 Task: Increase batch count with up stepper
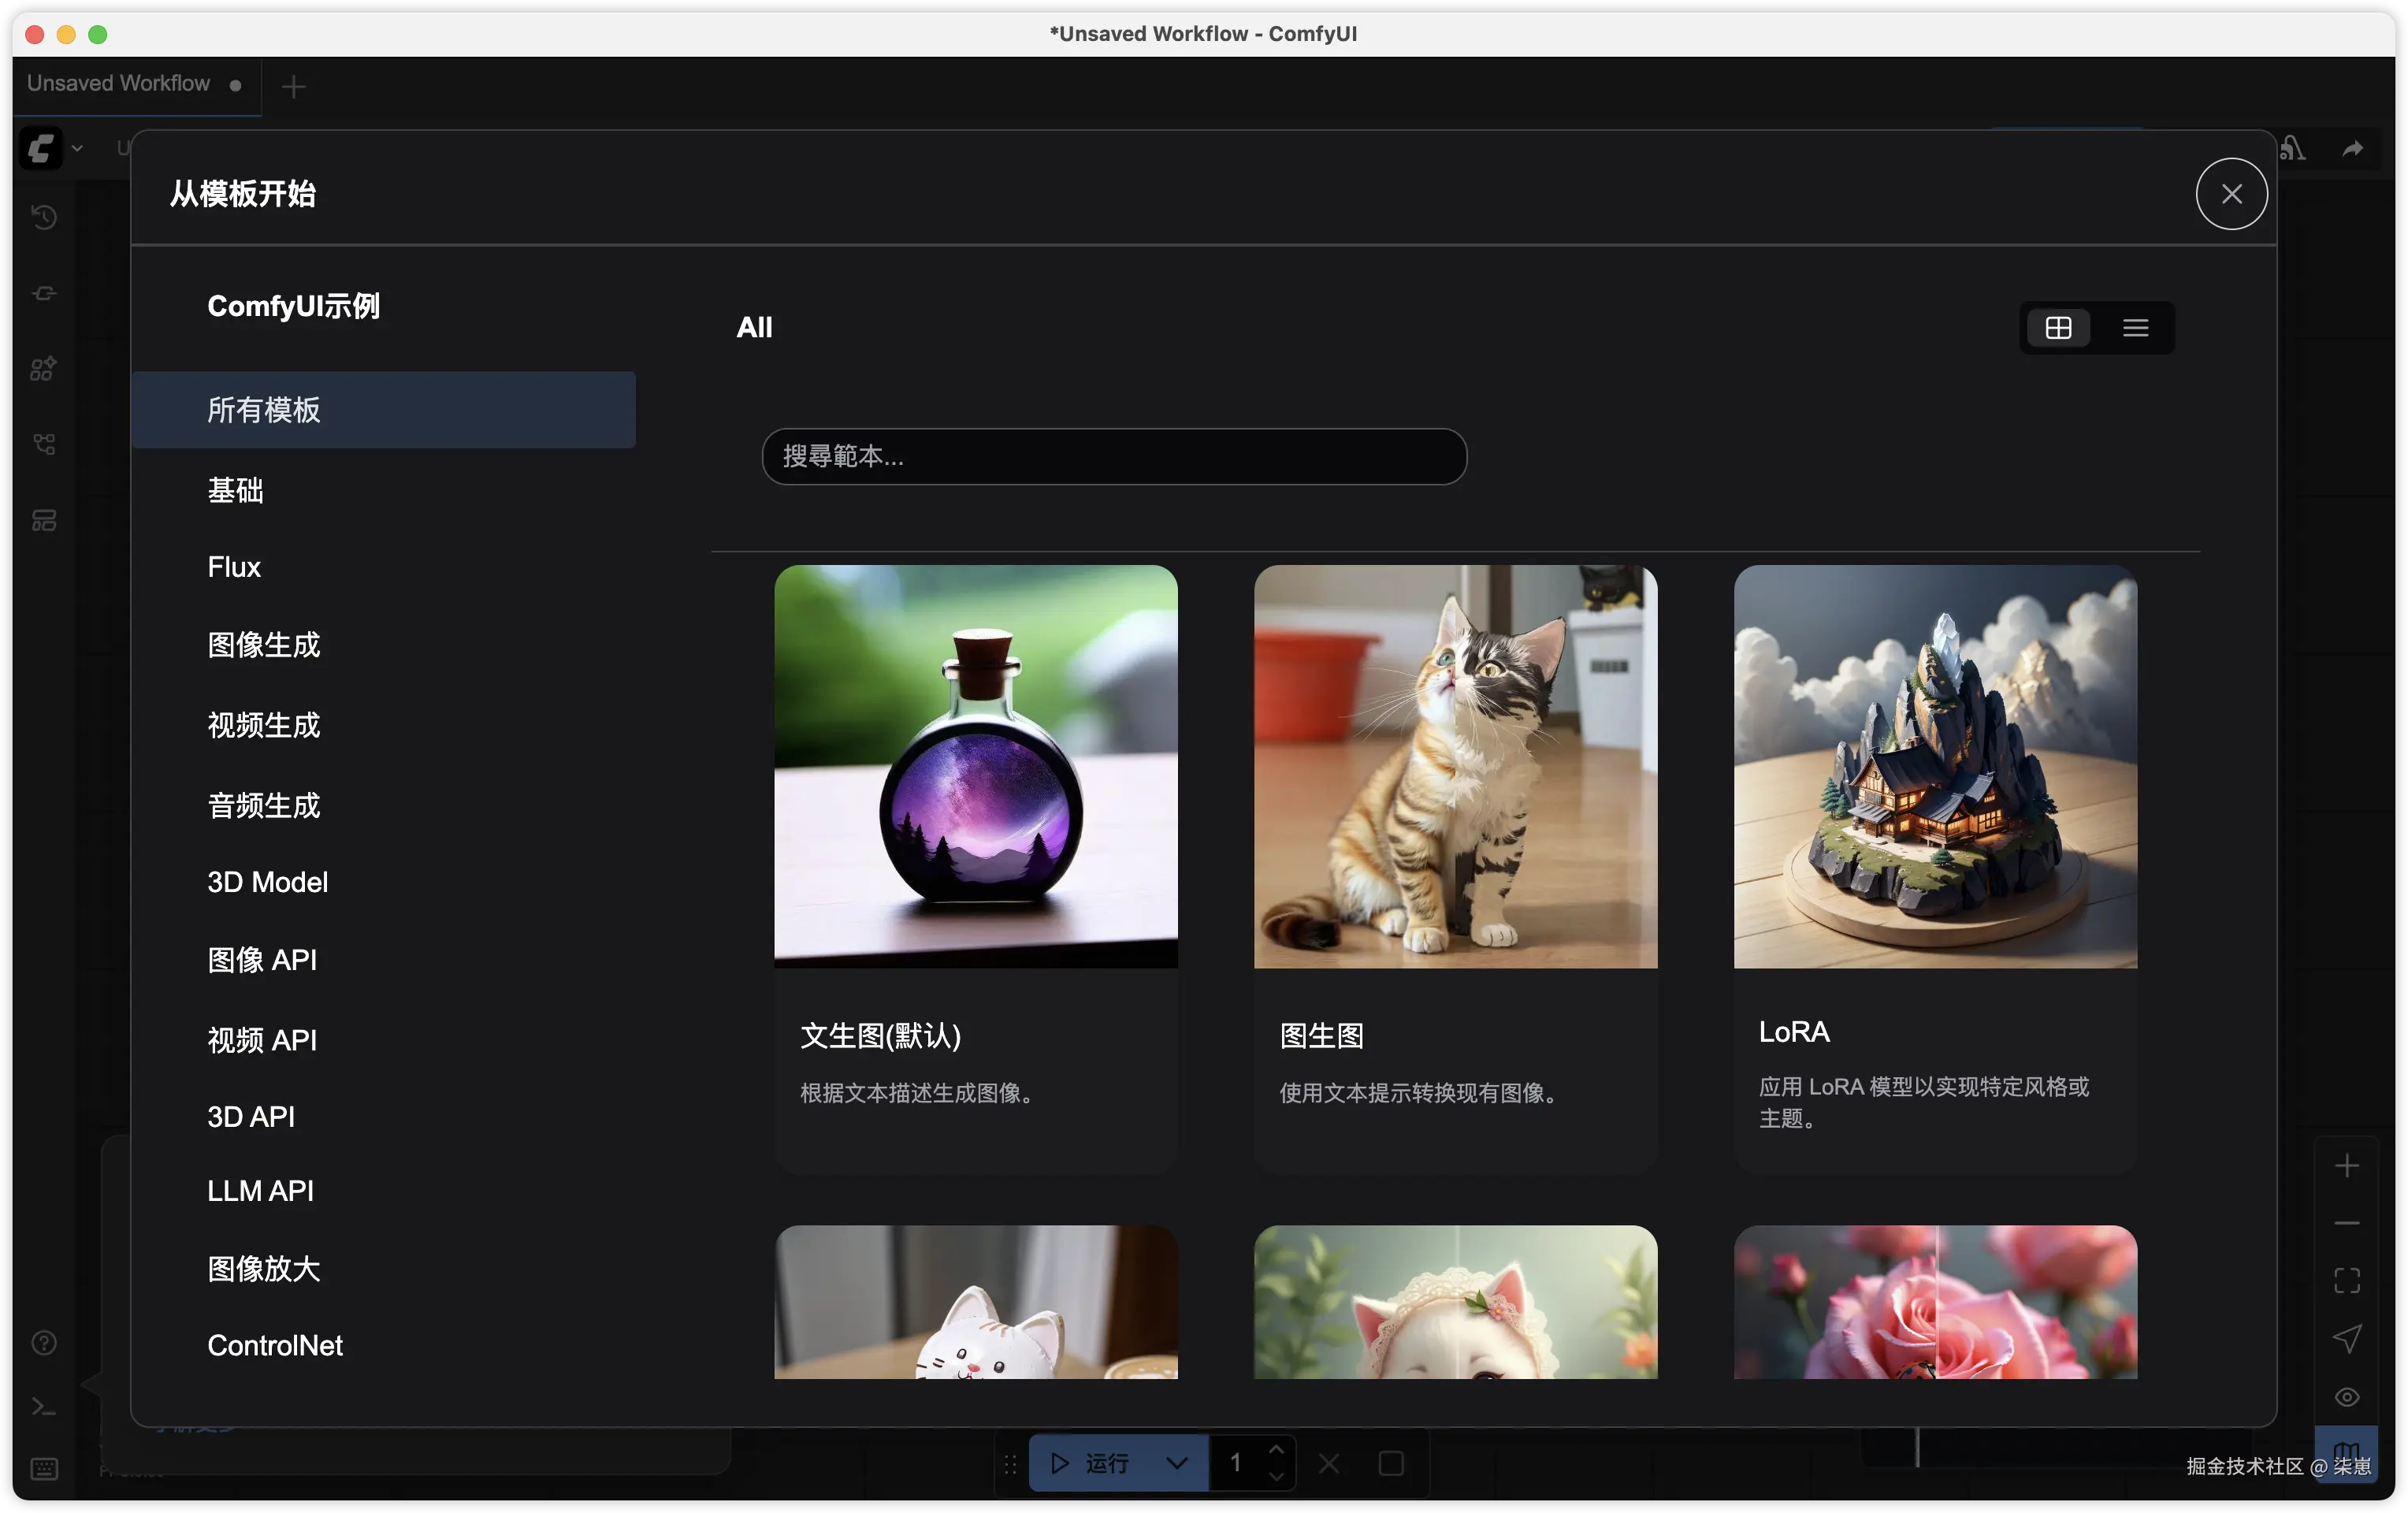pos(1276,1450)
